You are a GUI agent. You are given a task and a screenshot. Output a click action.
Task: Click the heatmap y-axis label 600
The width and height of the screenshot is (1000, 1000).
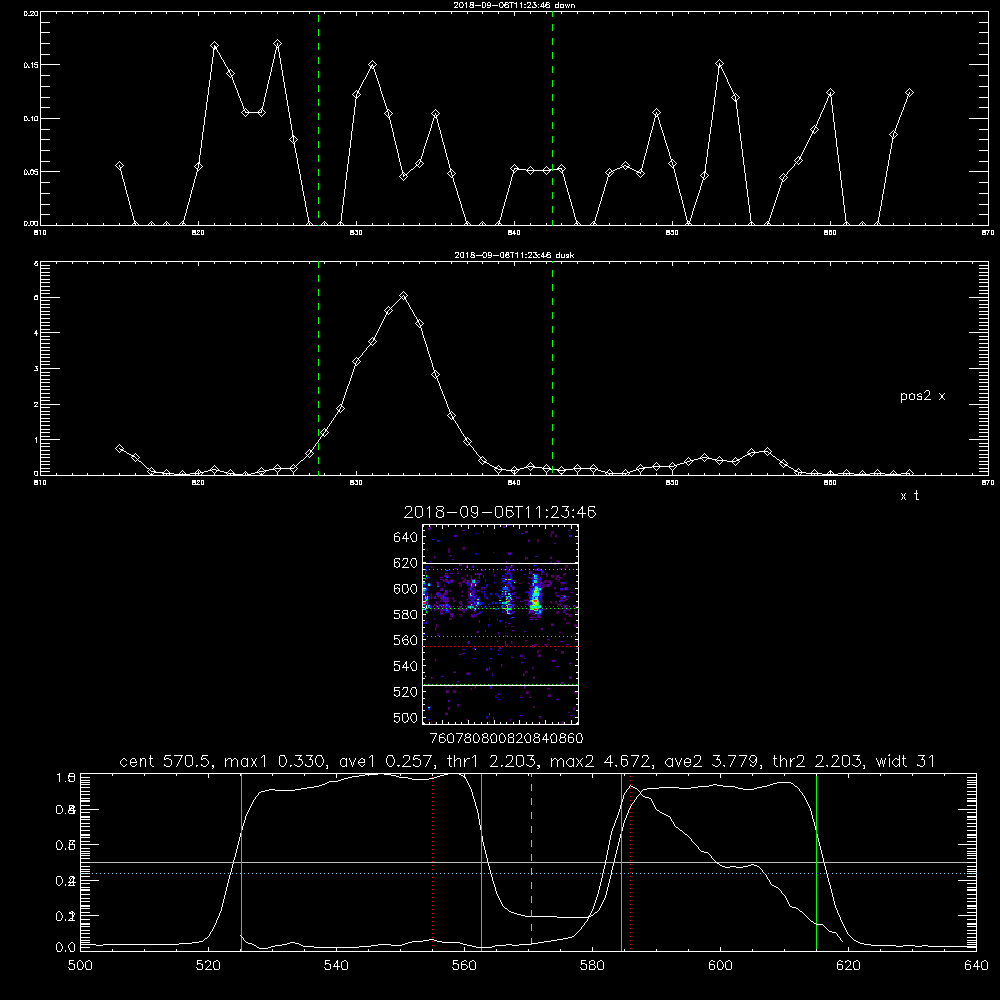click(406, 589)
